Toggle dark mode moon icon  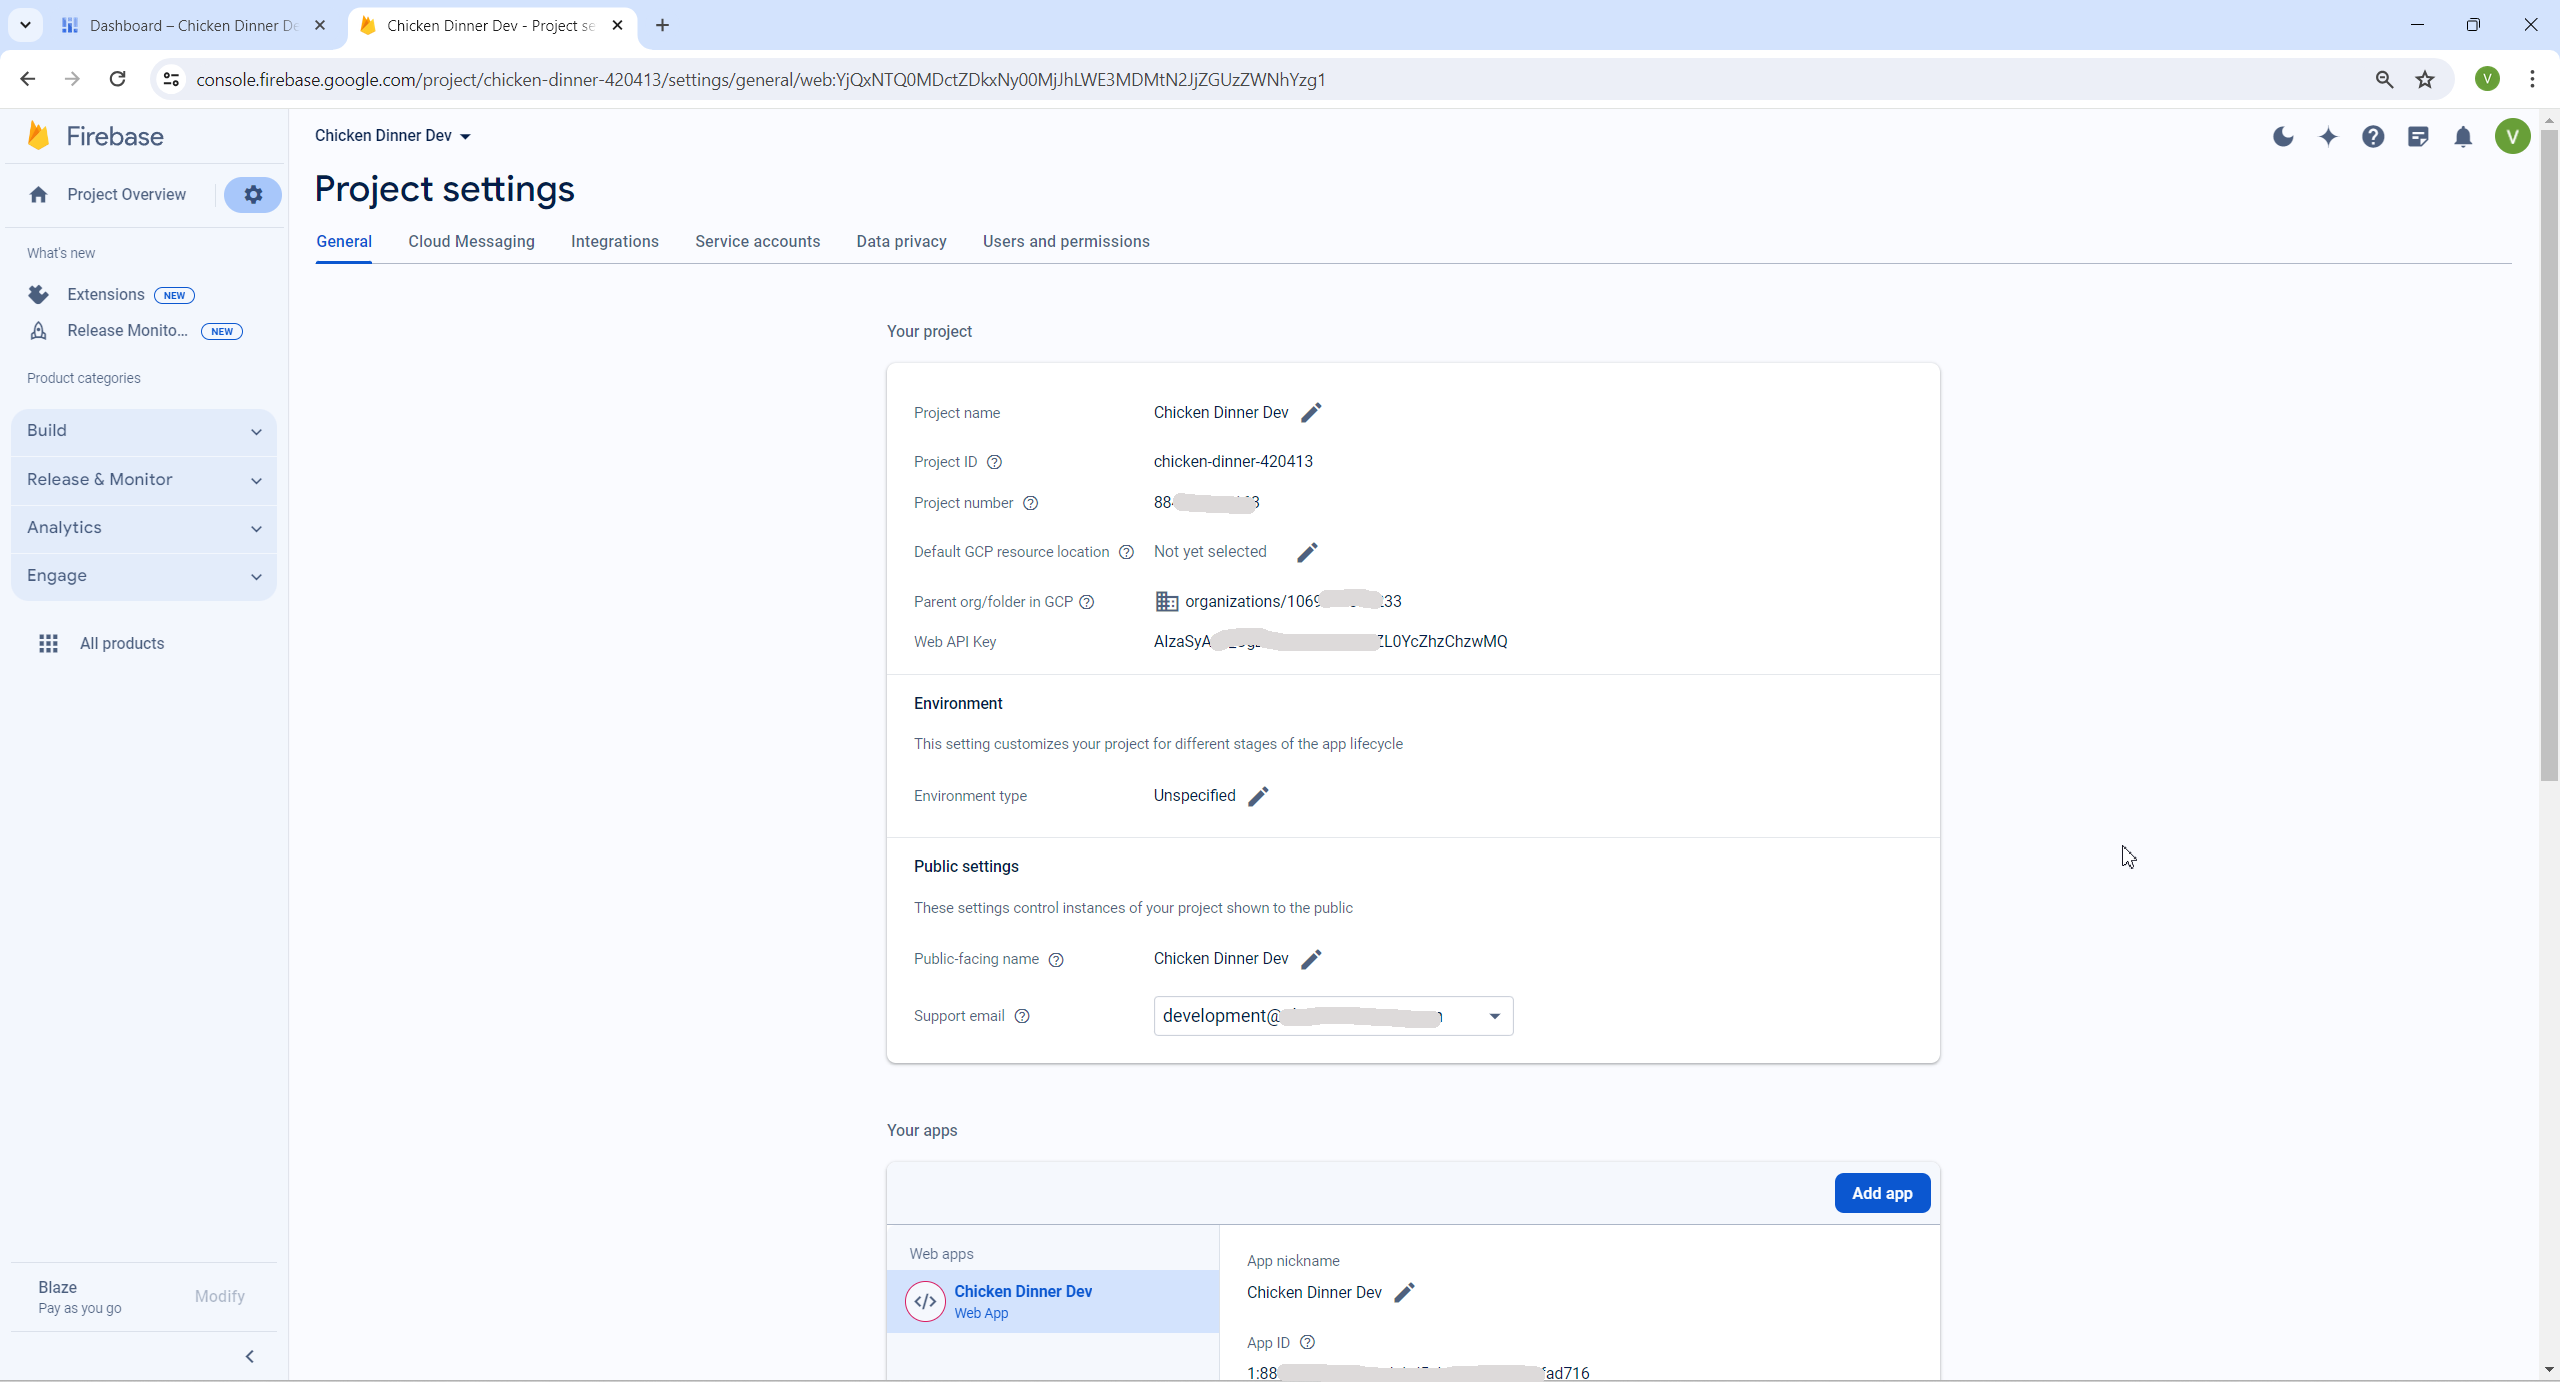pyautogui.click(x=2283, y=137)
